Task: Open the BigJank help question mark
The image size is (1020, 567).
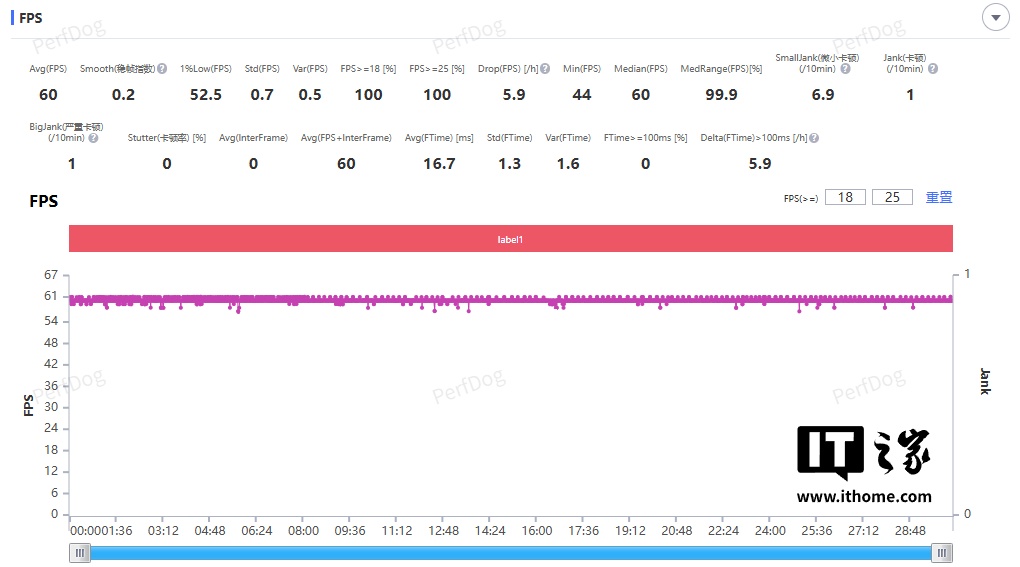Action: [x=93, y=138]
